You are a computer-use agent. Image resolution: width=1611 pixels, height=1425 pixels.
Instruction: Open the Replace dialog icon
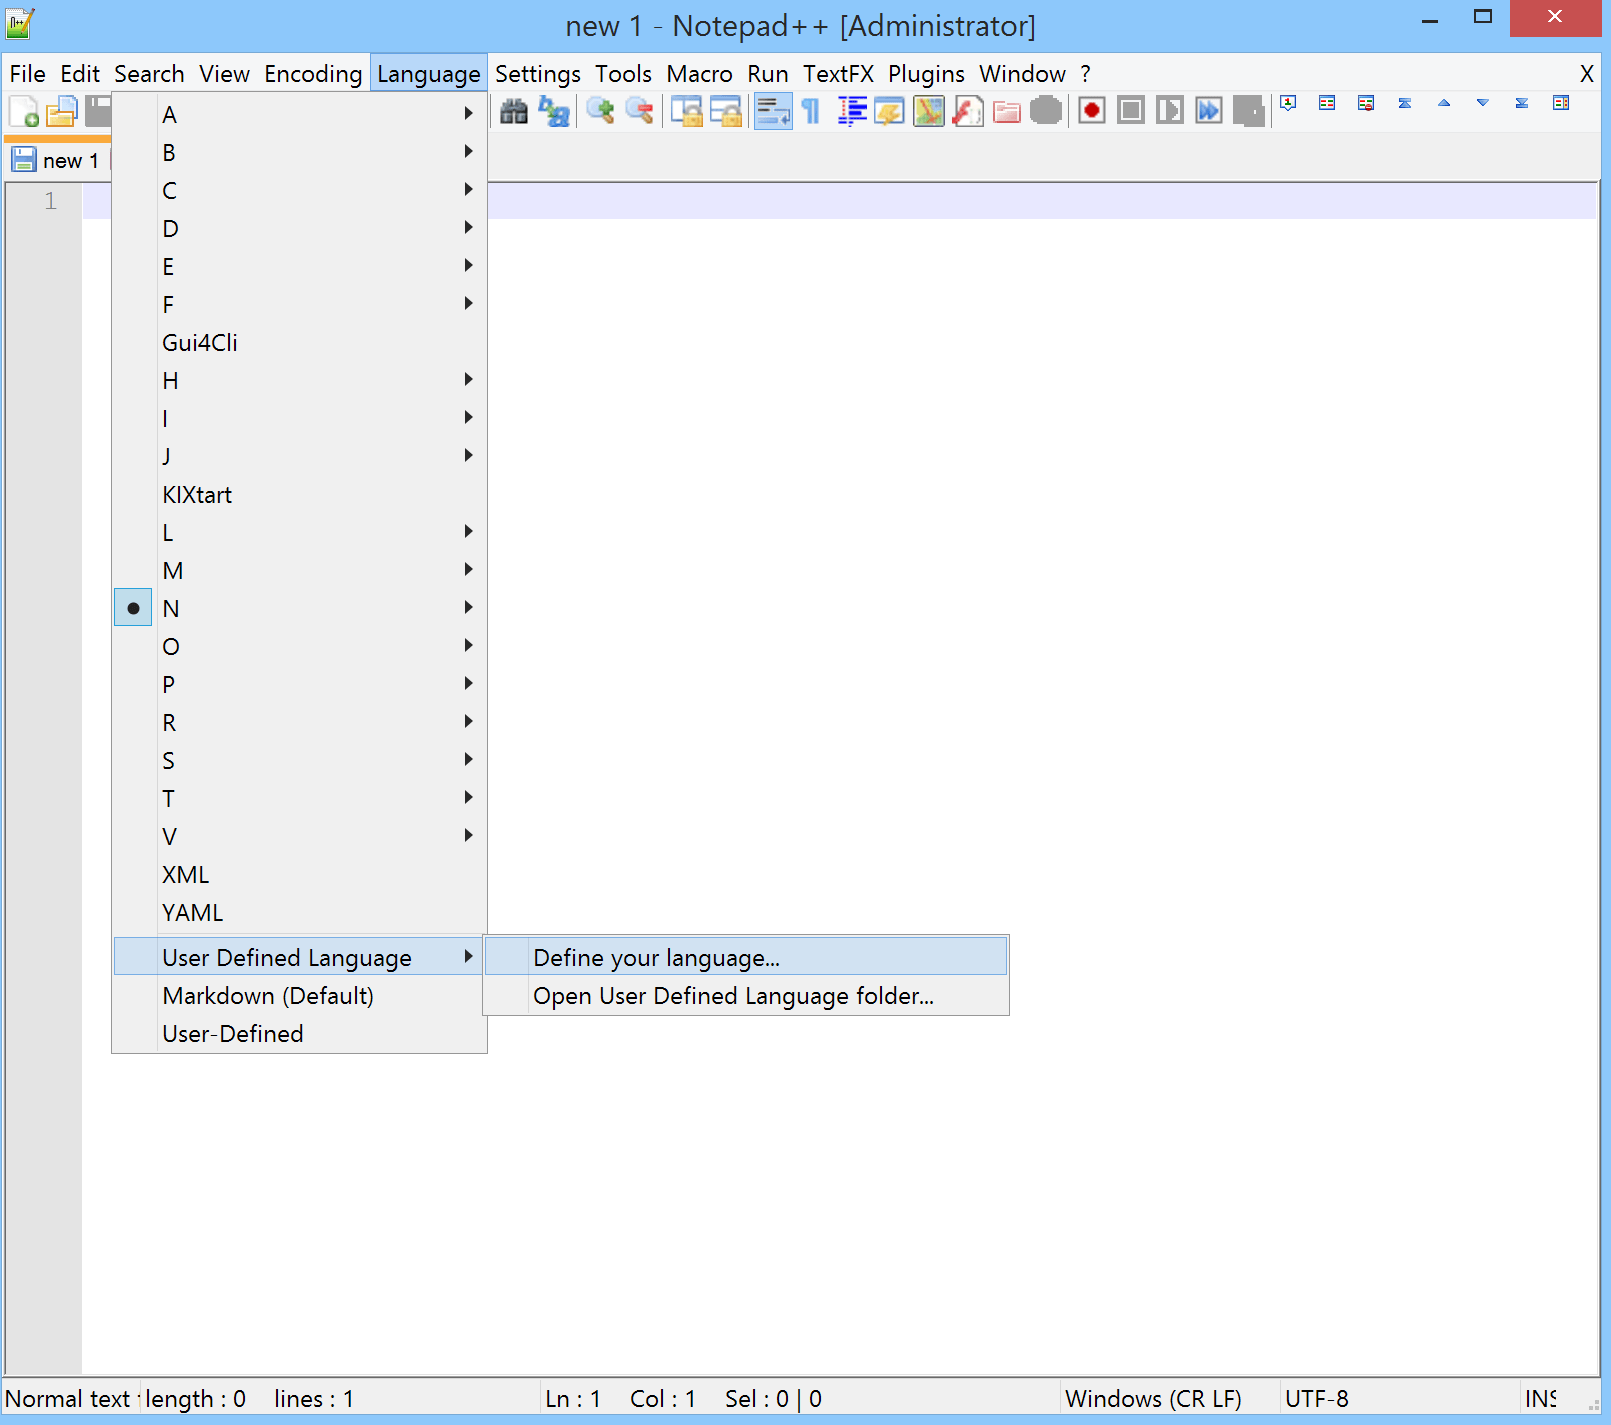[x=554, y=111]
